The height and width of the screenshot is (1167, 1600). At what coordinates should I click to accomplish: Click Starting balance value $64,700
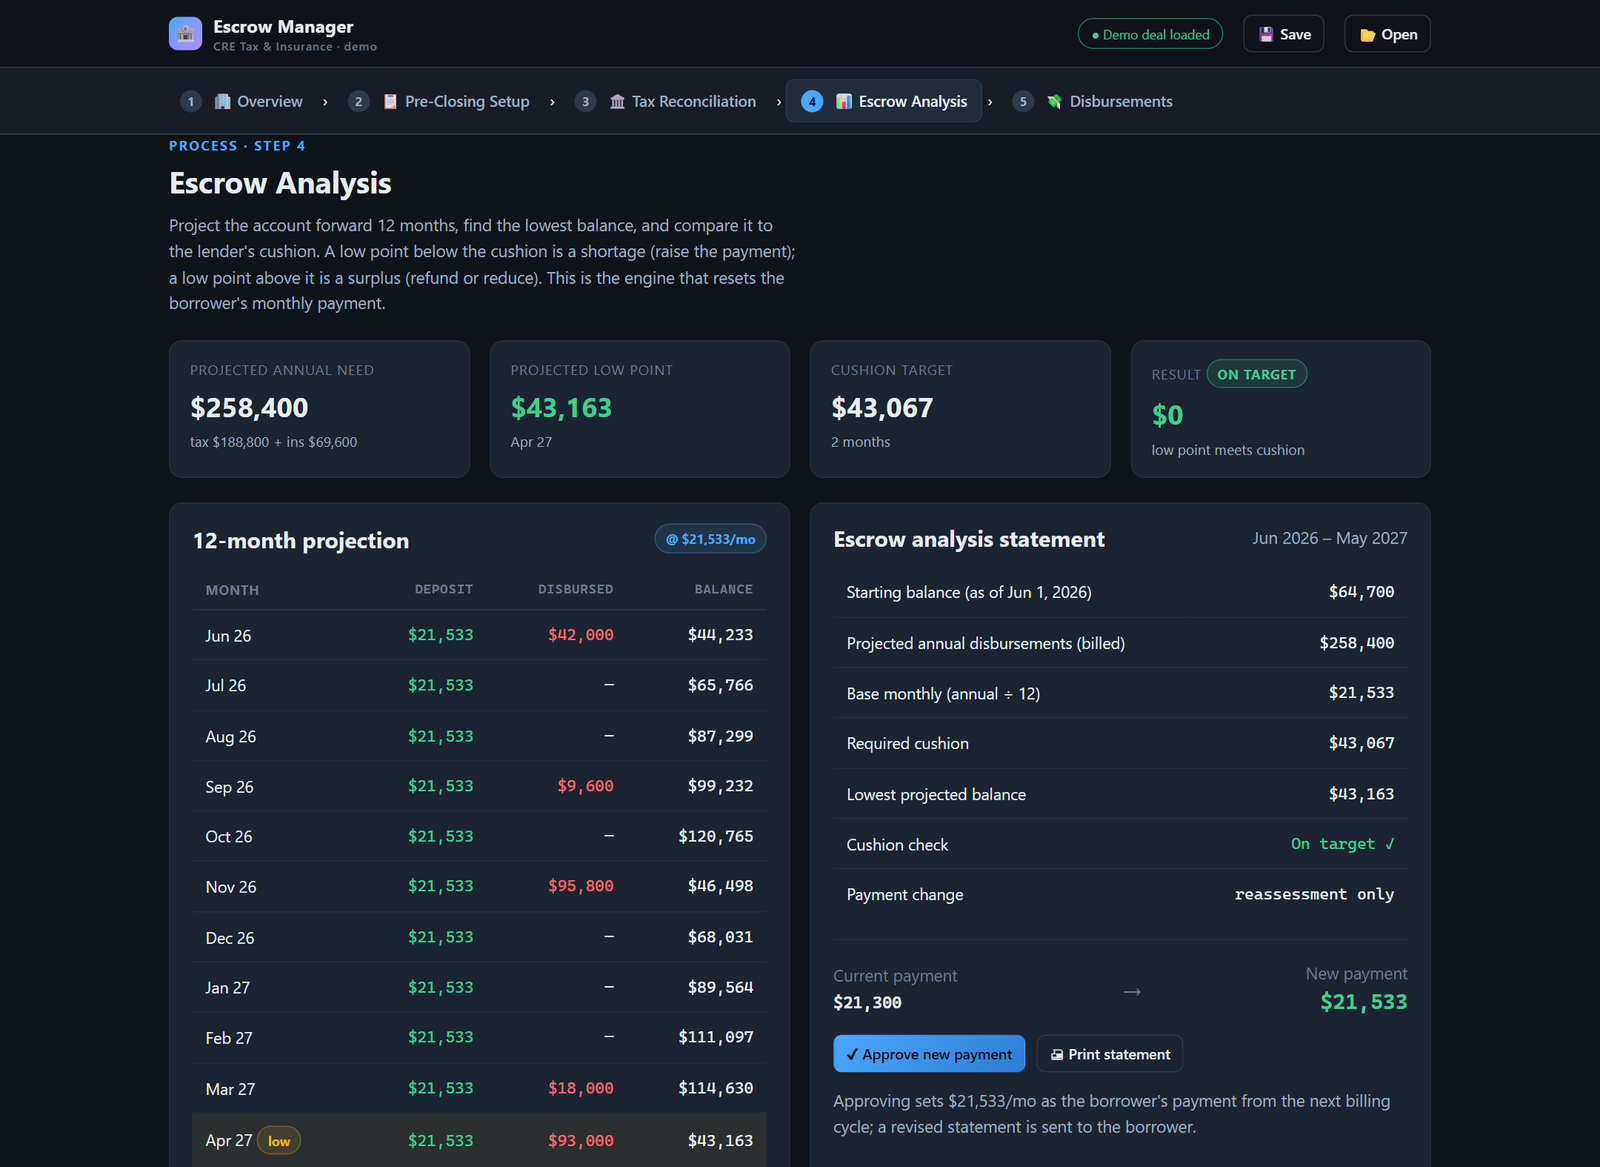(1361, 592)
